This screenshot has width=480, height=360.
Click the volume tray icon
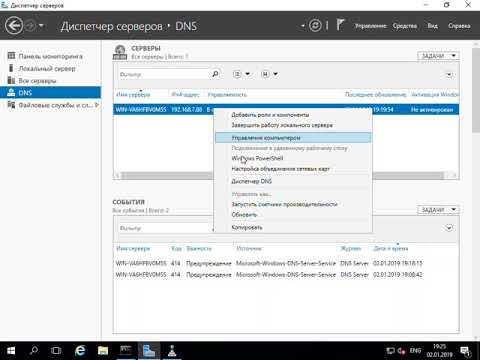(x=401, y=351)
